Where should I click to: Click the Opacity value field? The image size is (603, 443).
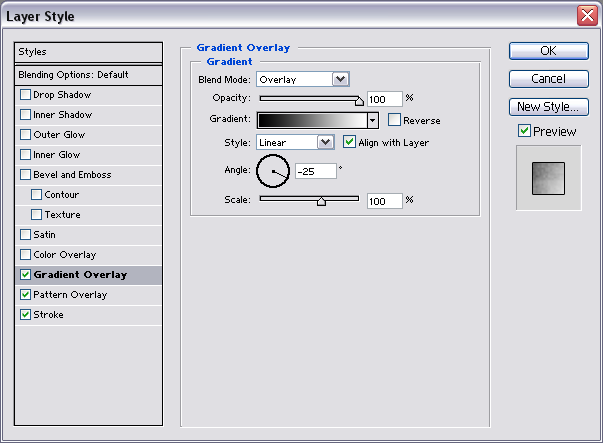click(x=385, y=99)
